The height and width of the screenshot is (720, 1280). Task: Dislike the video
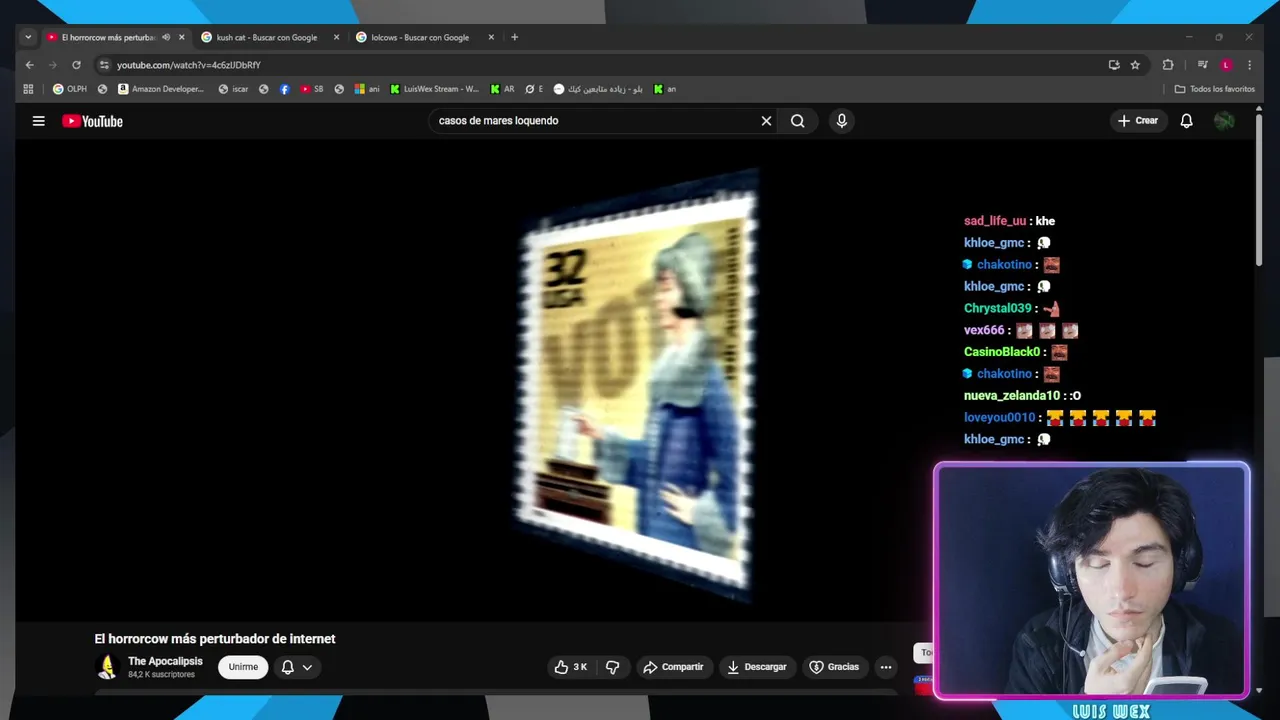pyautogui.click(x=612, y=667)
